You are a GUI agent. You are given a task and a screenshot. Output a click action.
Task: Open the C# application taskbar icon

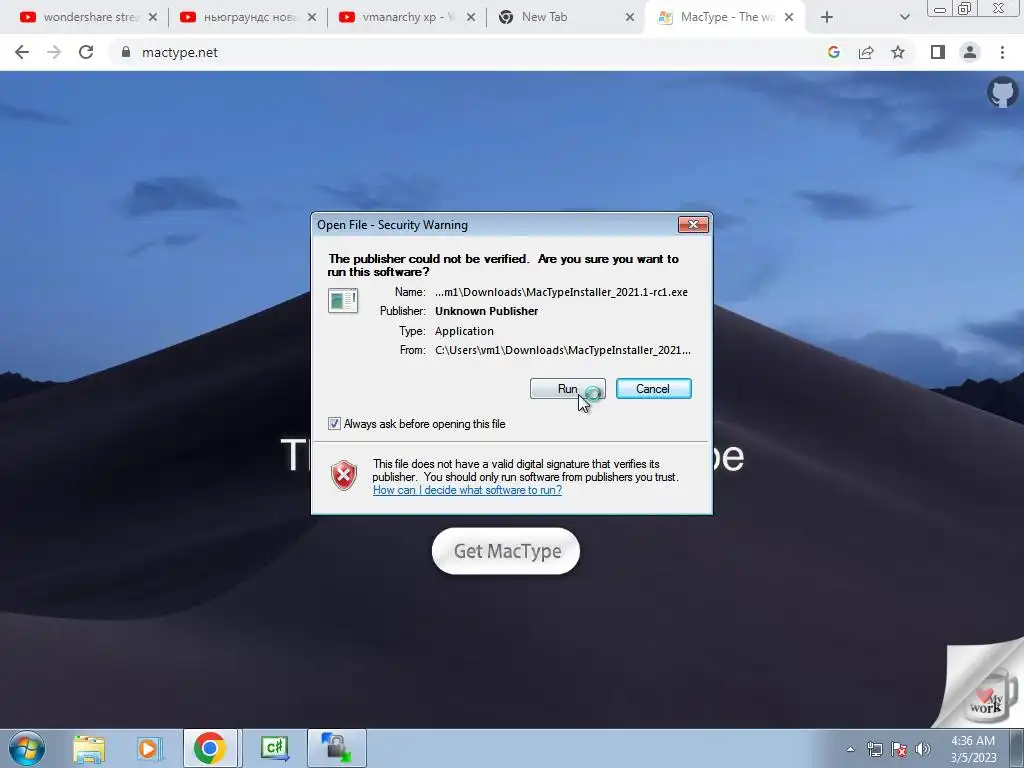coord(275,748)
